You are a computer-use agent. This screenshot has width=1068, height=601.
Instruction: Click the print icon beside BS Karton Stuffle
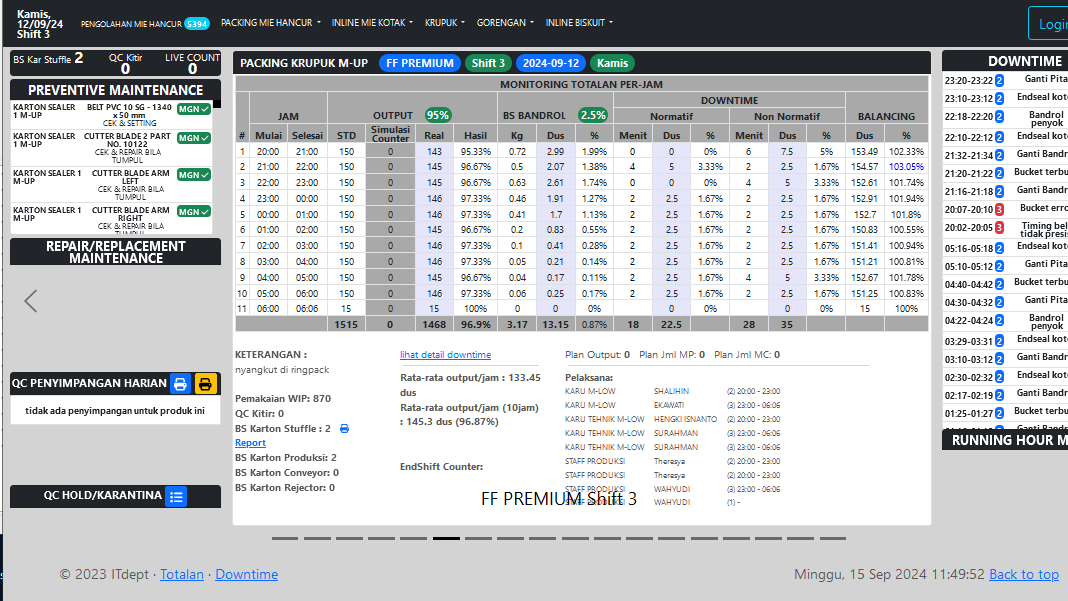coord(344,429)
